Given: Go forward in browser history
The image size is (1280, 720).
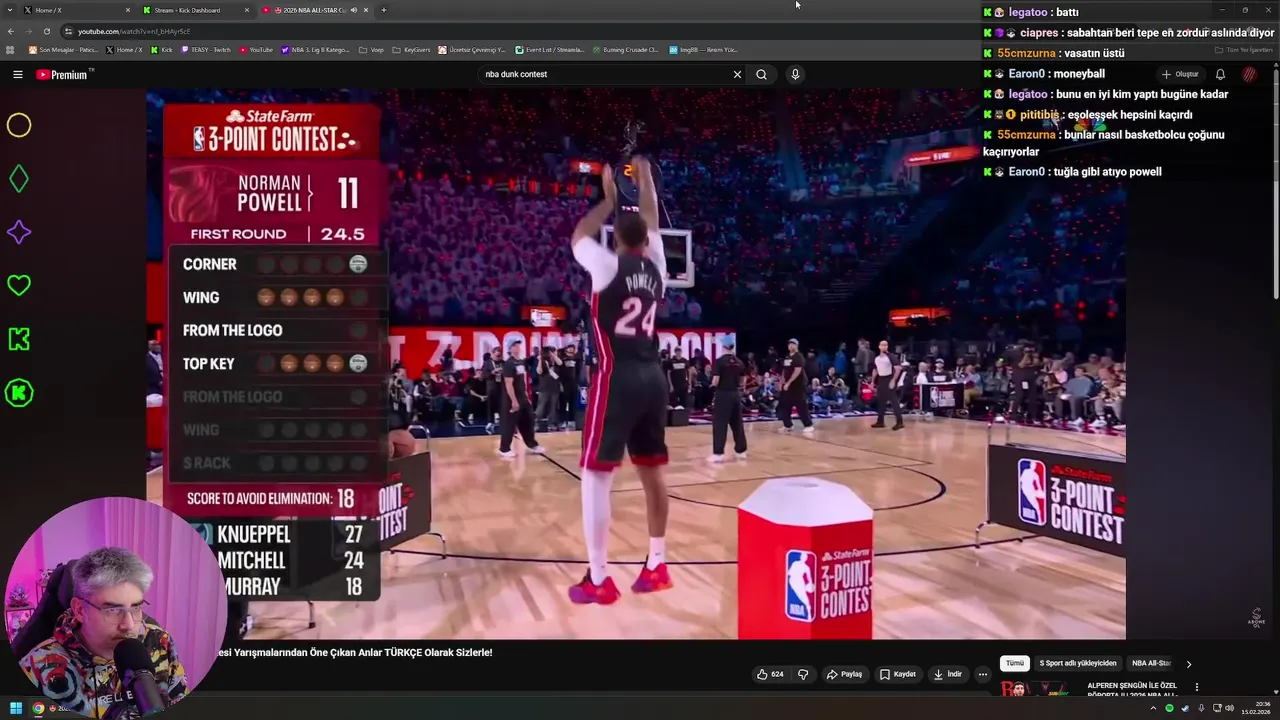Looking at the screenshot, I should tap(29, 31).
